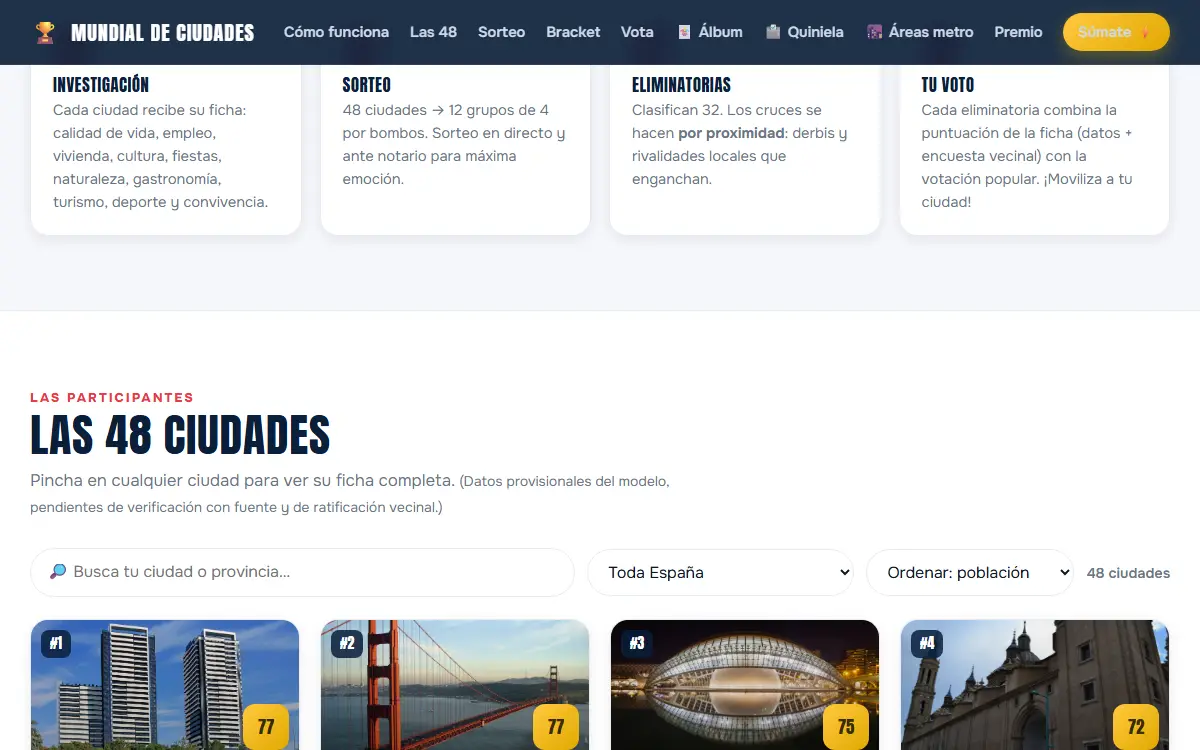Click the Álbum card icon
The width and height of the screenshot is (1200, 750).
pyautogui.click(x=685, y=32)
